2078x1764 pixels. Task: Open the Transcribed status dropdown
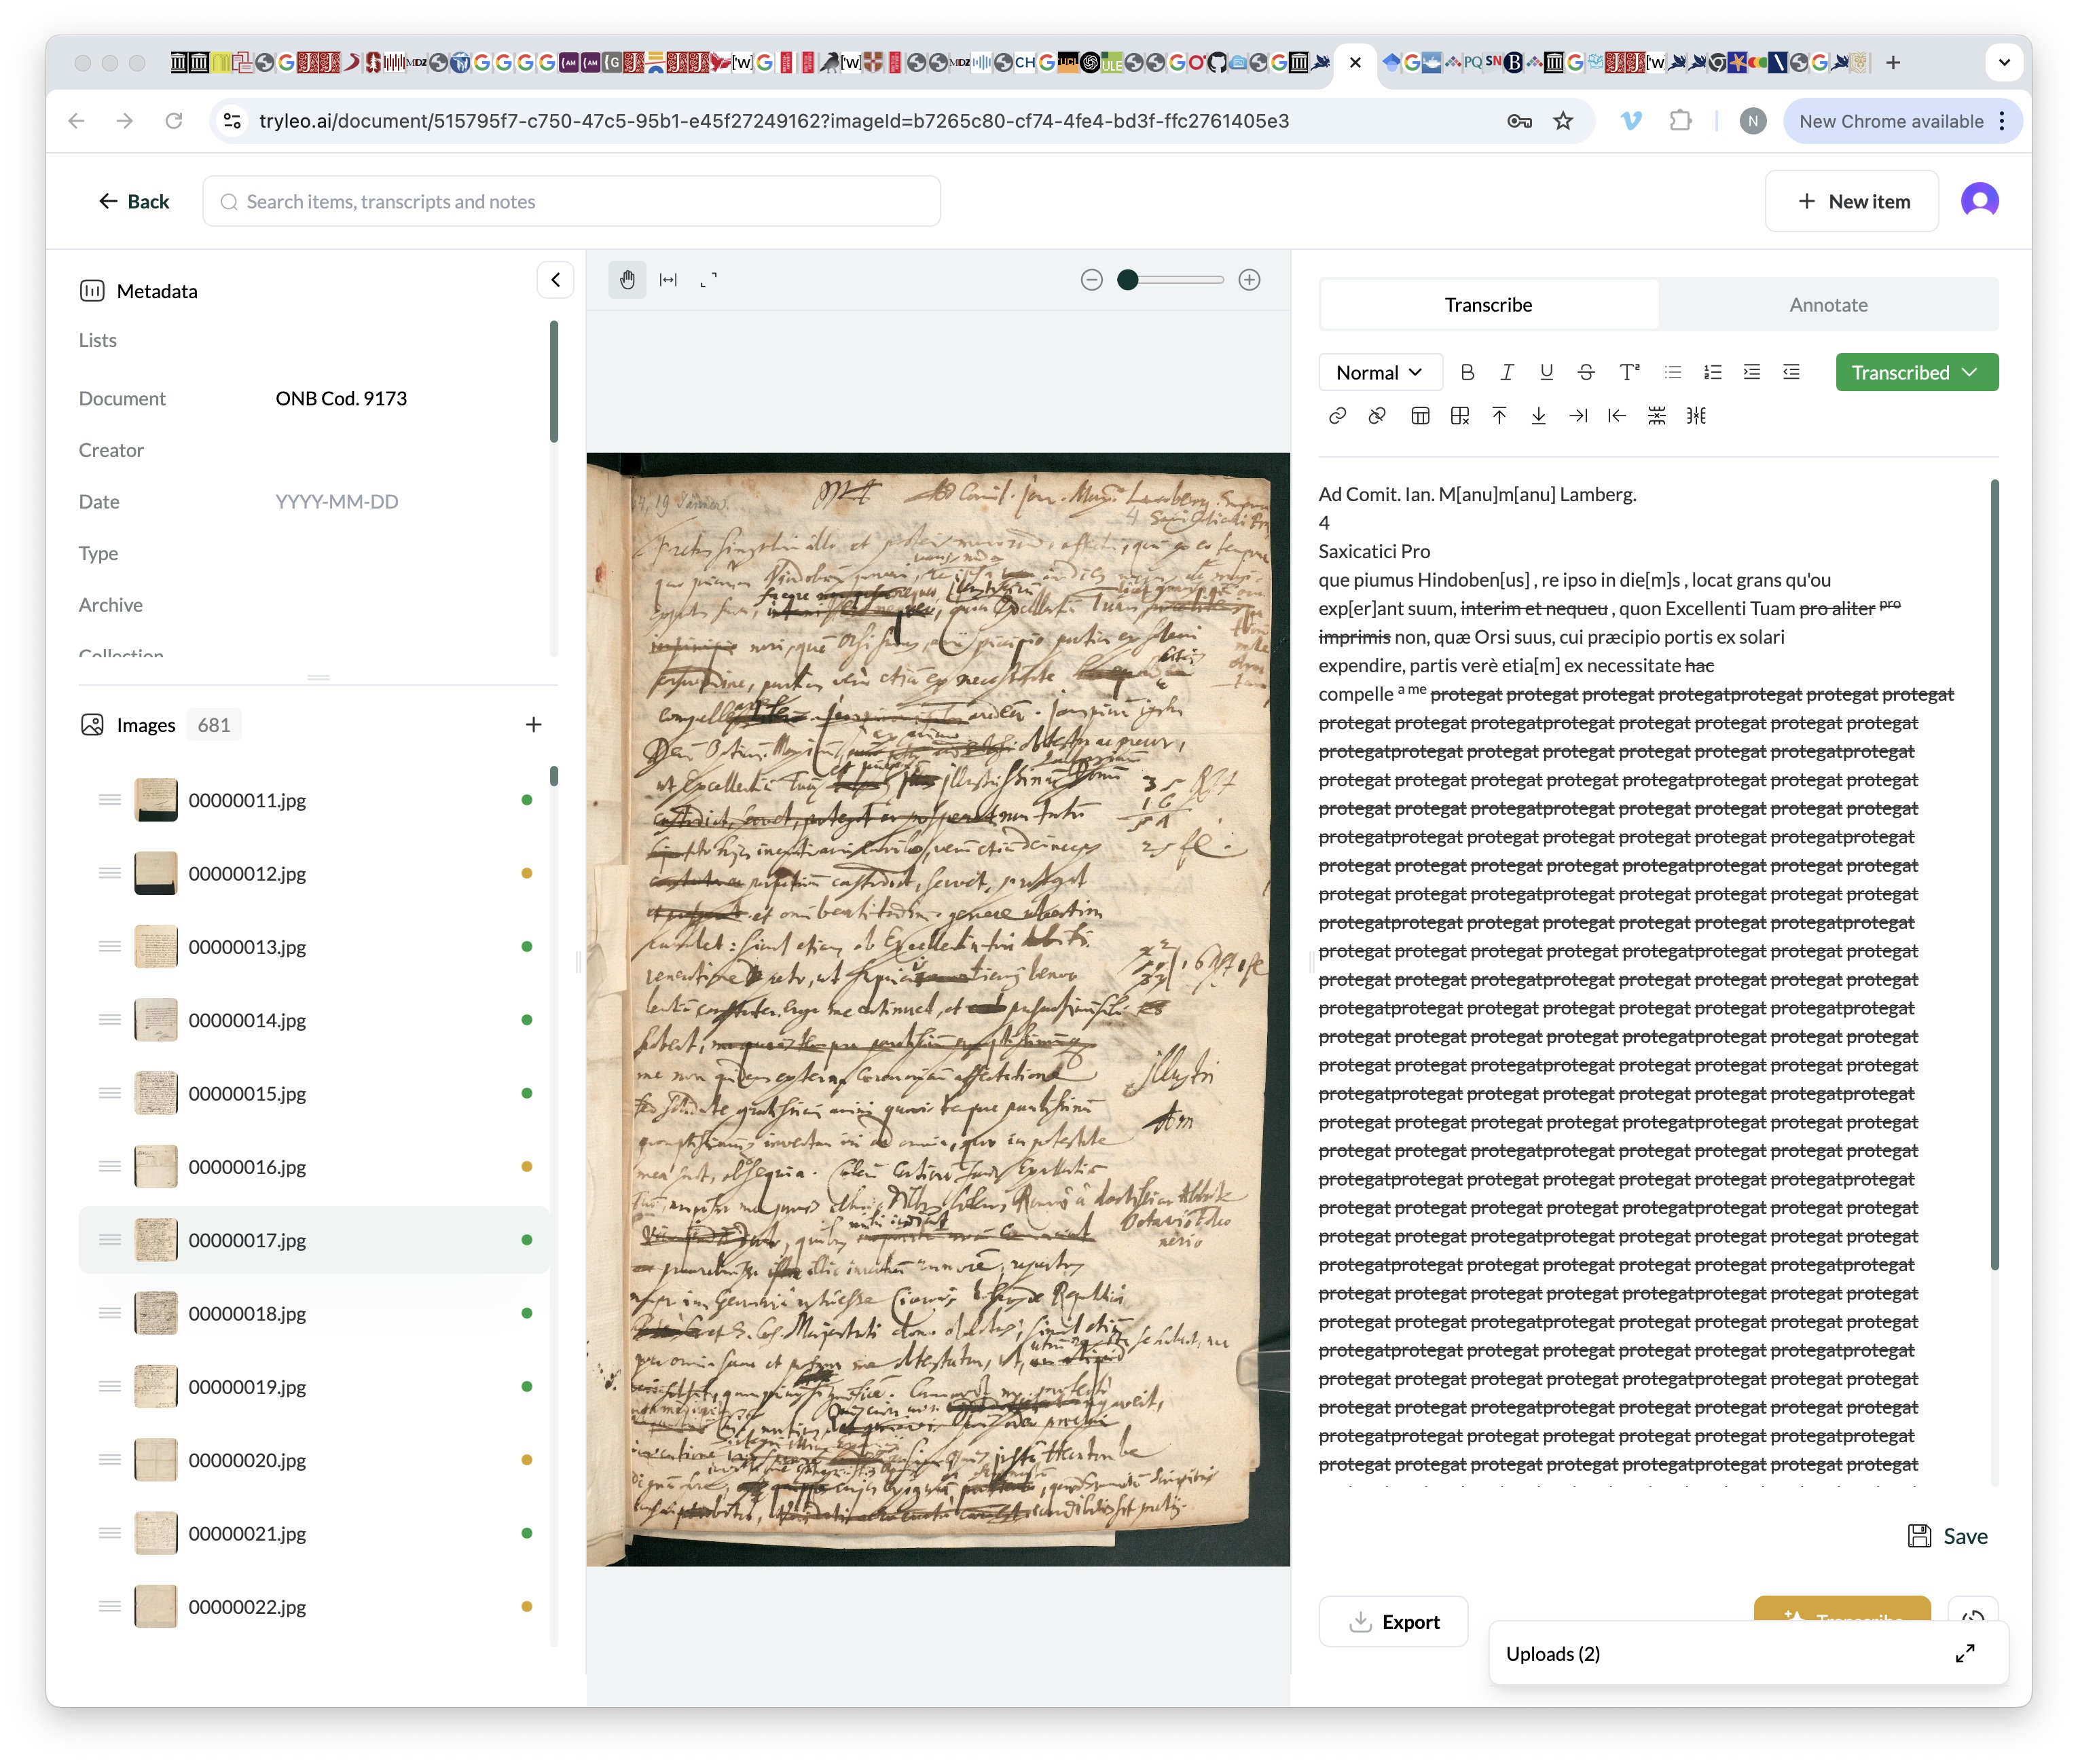[x=1915, y=373]
